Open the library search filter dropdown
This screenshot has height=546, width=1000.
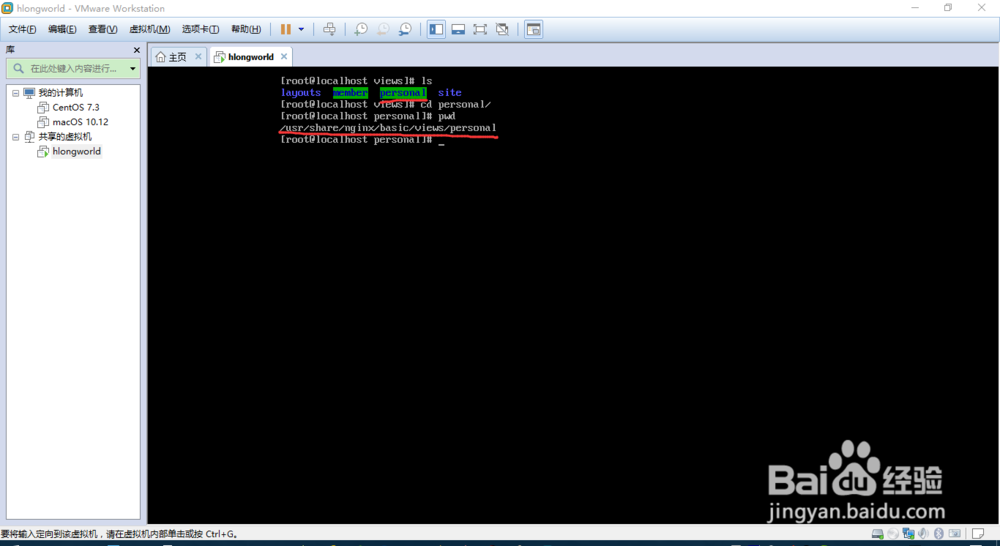[133, 68]
